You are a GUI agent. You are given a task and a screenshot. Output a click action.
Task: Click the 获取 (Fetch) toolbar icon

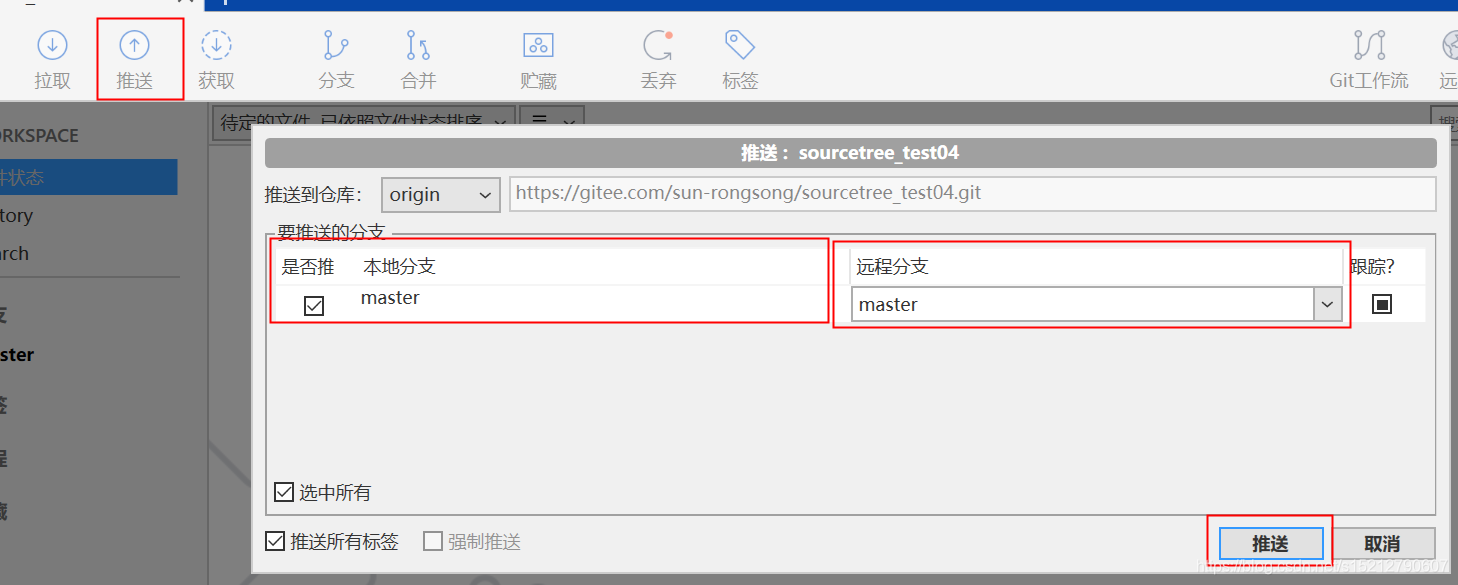(x=217, y=58)
